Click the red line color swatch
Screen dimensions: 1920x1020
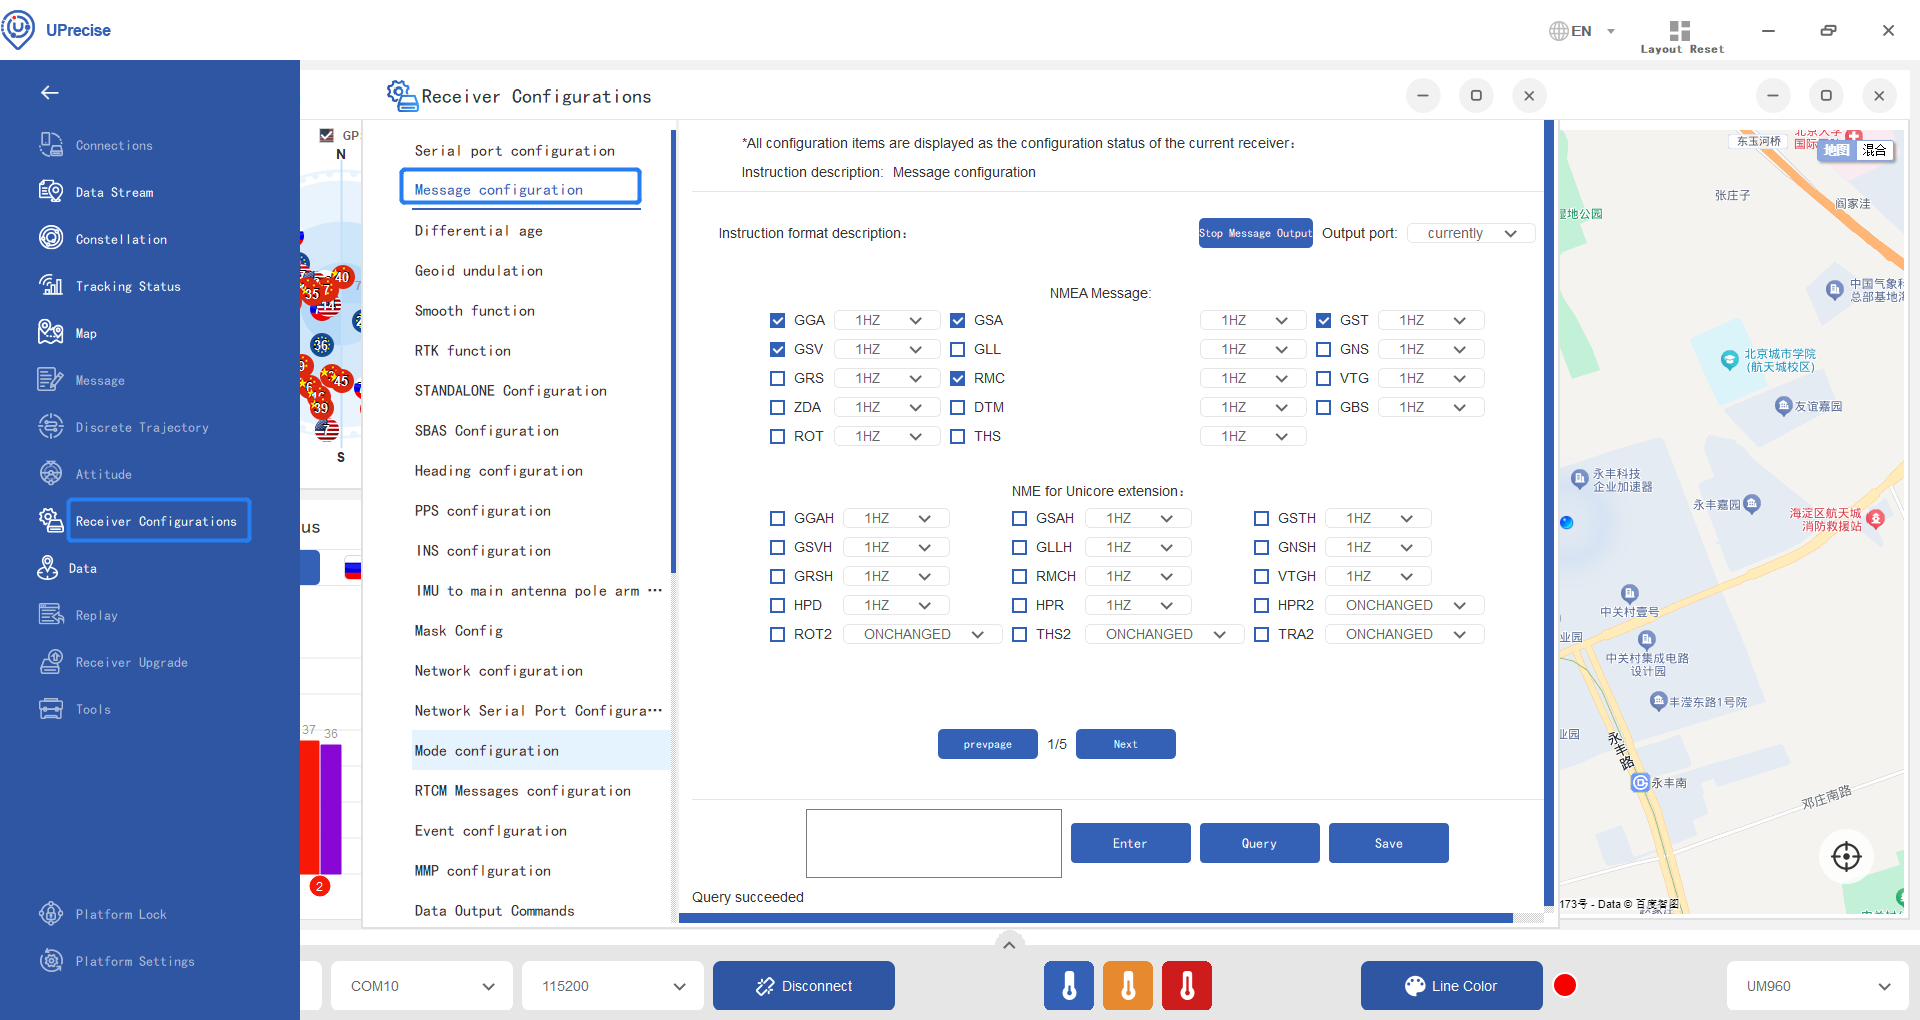click(x=1565, y=986)
